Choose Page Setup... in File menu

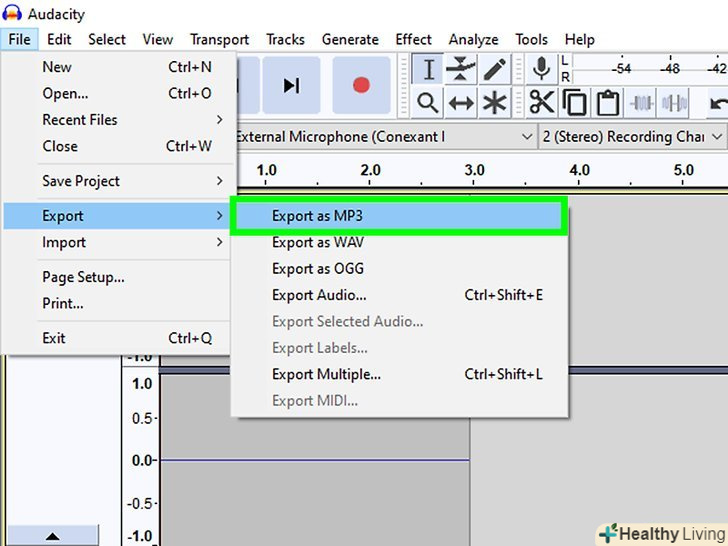[117, 277]
